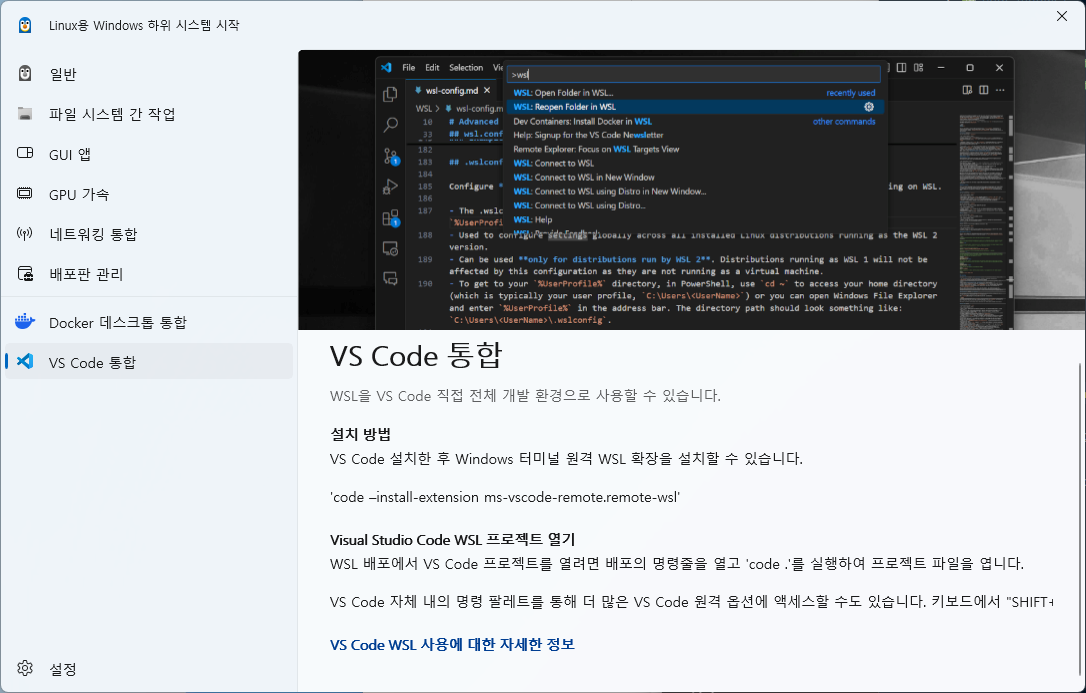Click the code install-extension command text
The height and width of the screenshot is (693, 1086).
(x=505, y=497)
